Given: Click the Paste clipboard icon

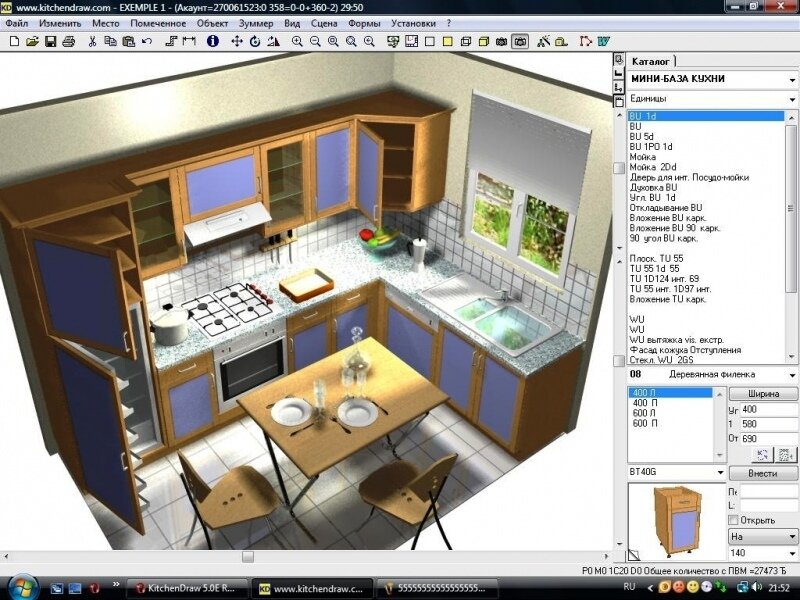Looking at the screenshot, I should tap(129, 42).
